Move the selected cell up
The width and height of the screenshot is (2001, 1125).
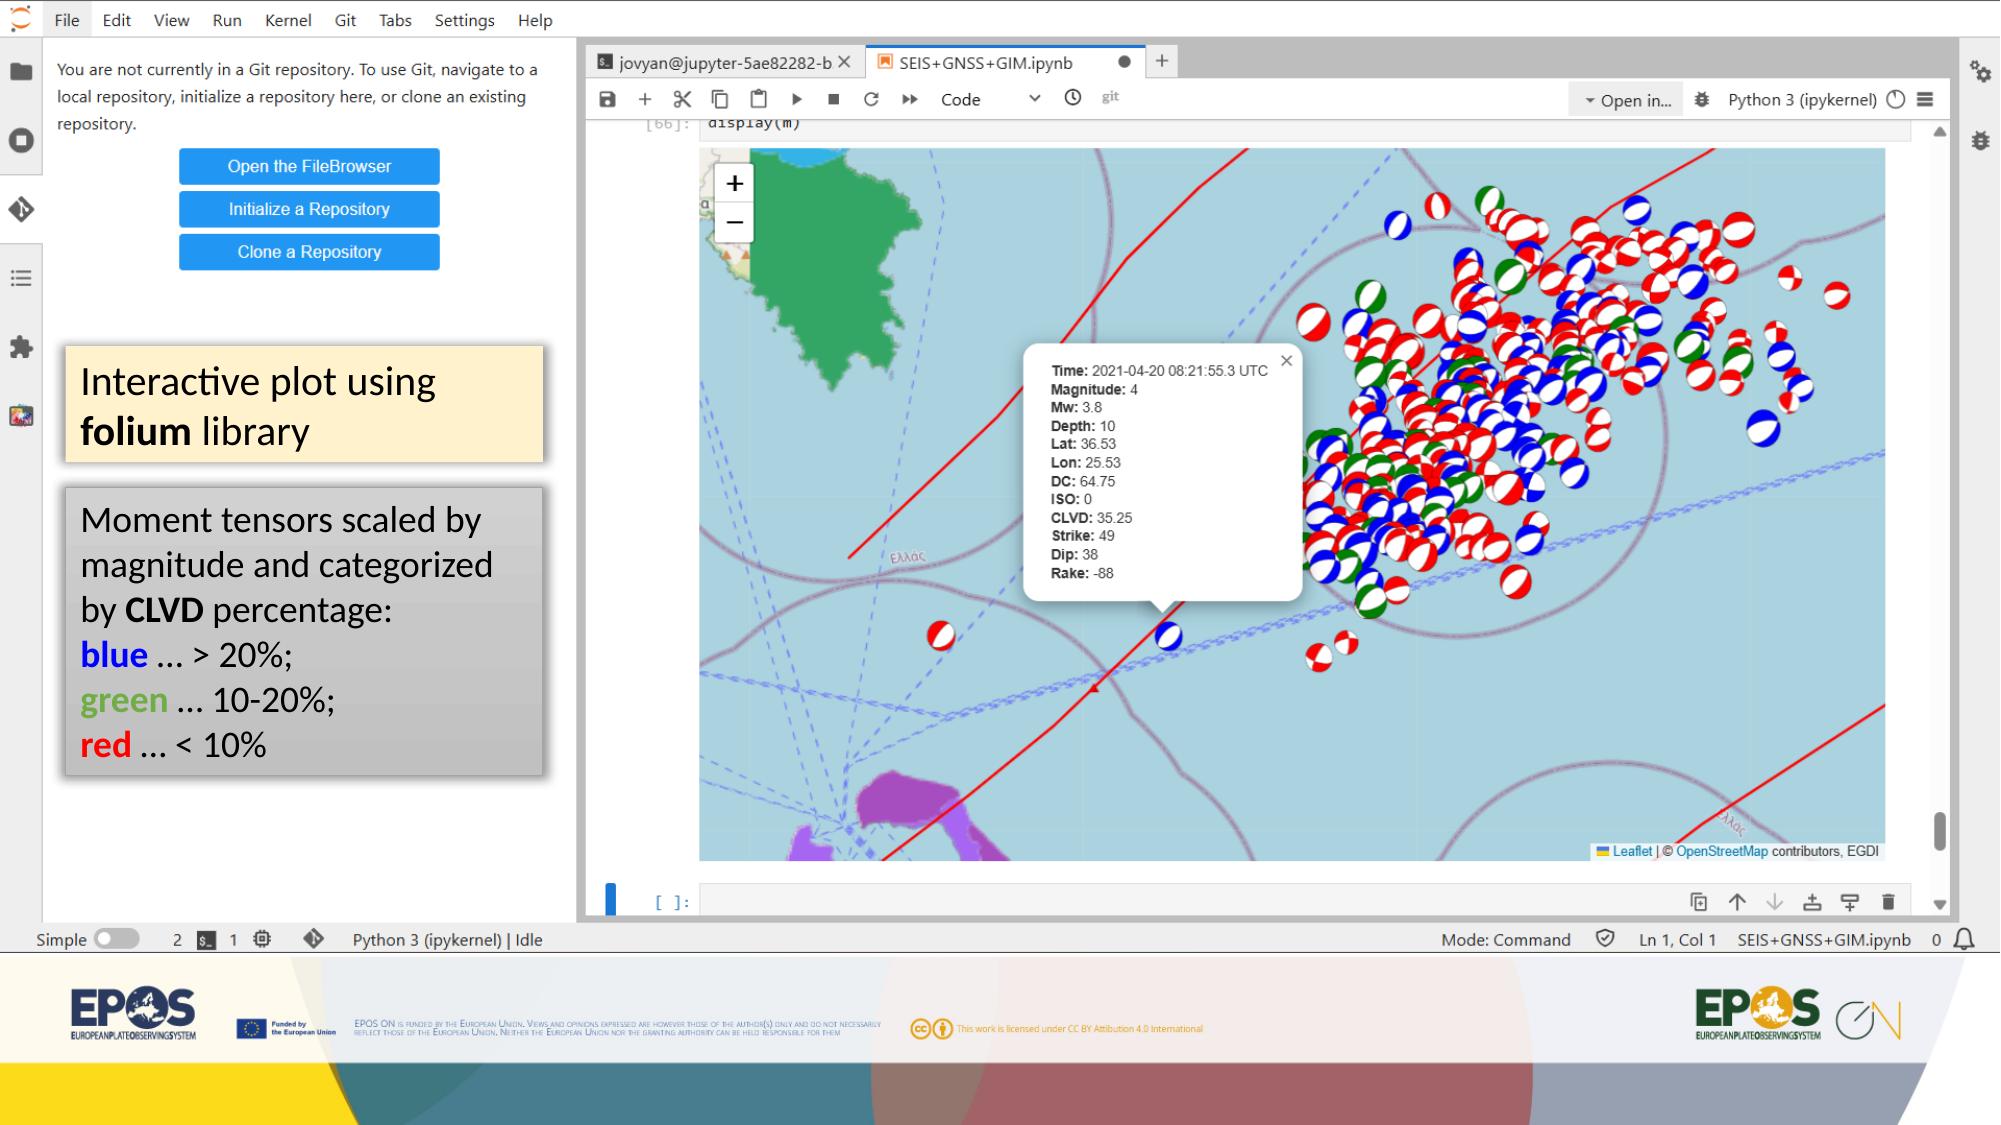coord(1737,901)
